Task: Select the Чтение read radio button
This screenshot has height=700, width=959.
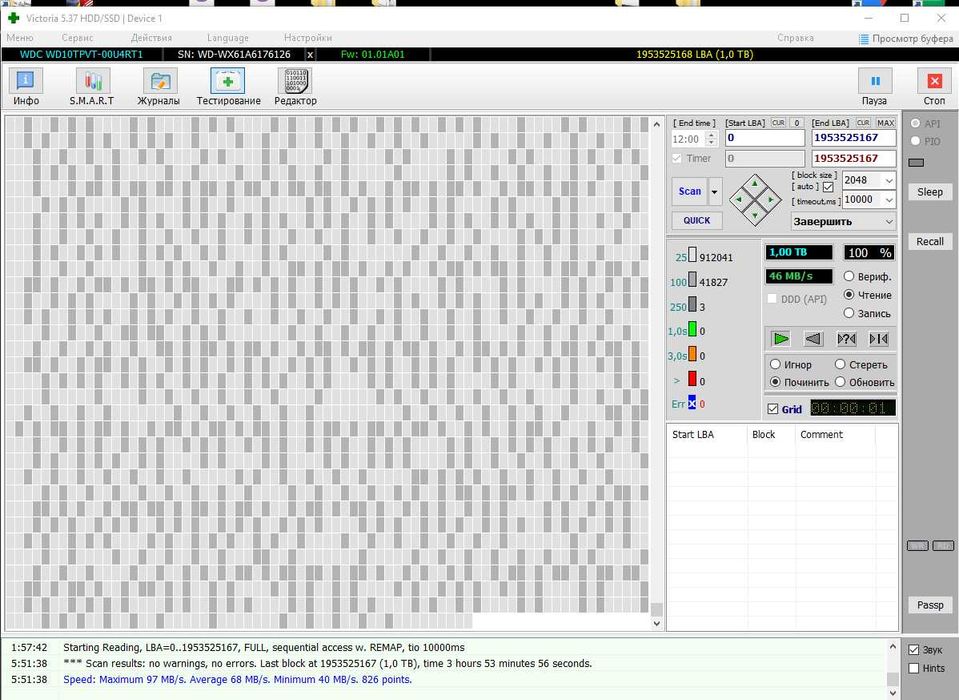Action: point(849,295)
